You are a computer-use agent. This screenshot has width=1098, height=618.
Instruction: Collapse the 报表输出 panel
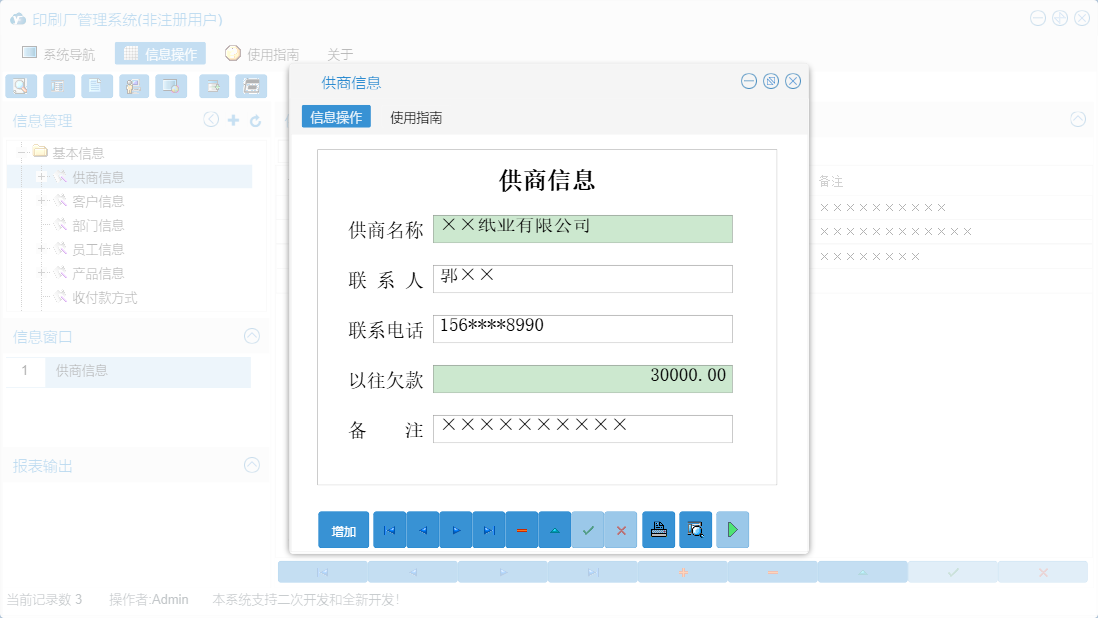click(251, 465)
